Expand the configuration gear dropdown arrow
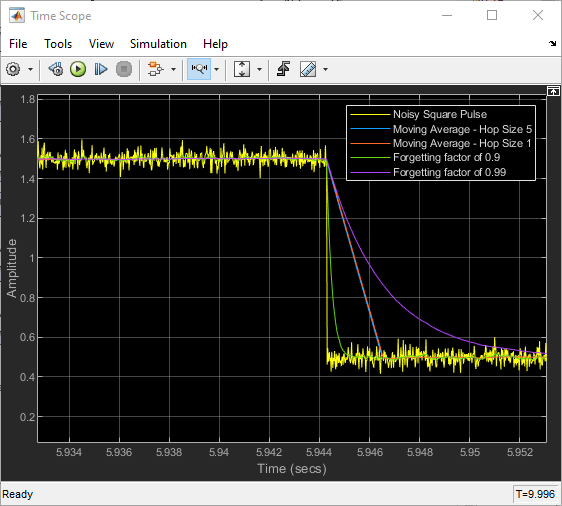 [30, 70]
